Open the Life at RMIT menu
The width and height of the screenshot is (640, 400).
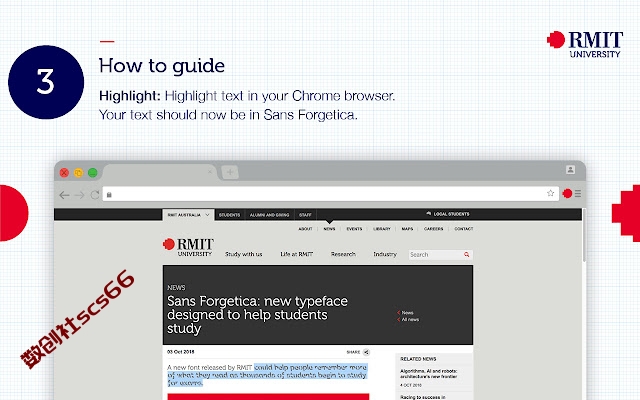pos(296,254)
